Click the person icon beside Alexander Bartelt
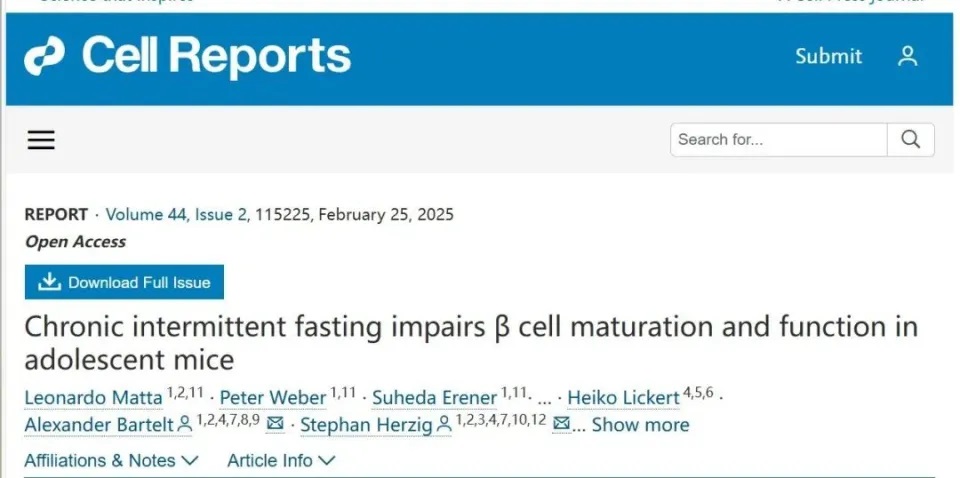 [x=184, y=424]
